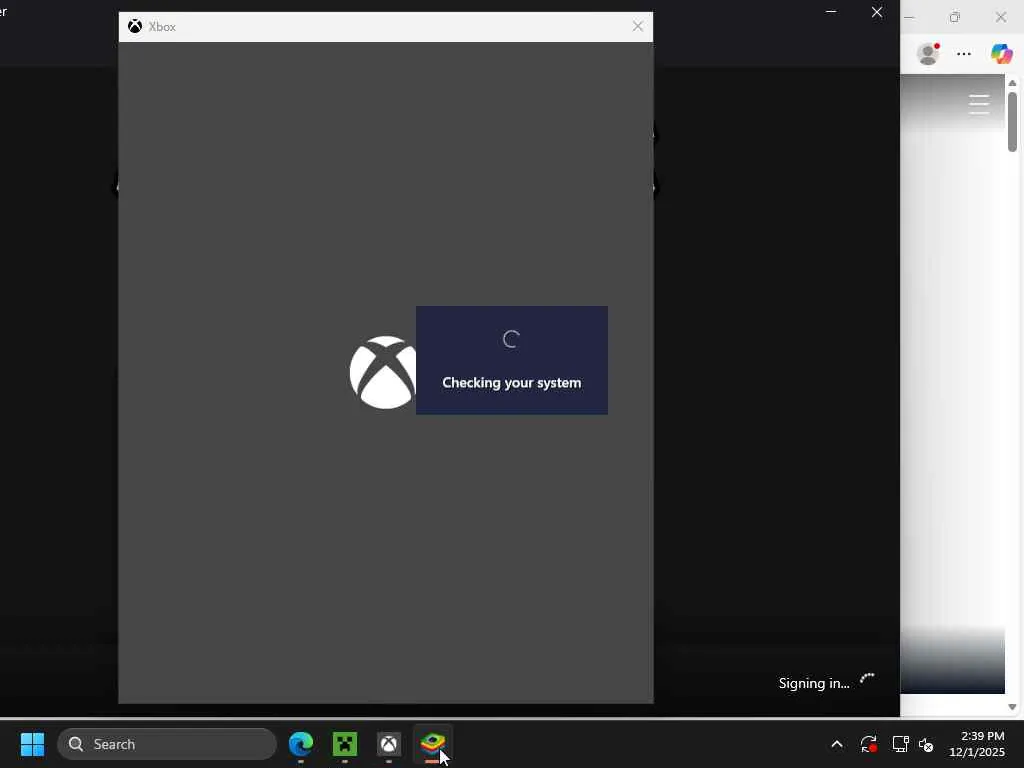Screen dimensions: 1024x768
Task: Click the sync status tray icon
Action: (869, 744)
